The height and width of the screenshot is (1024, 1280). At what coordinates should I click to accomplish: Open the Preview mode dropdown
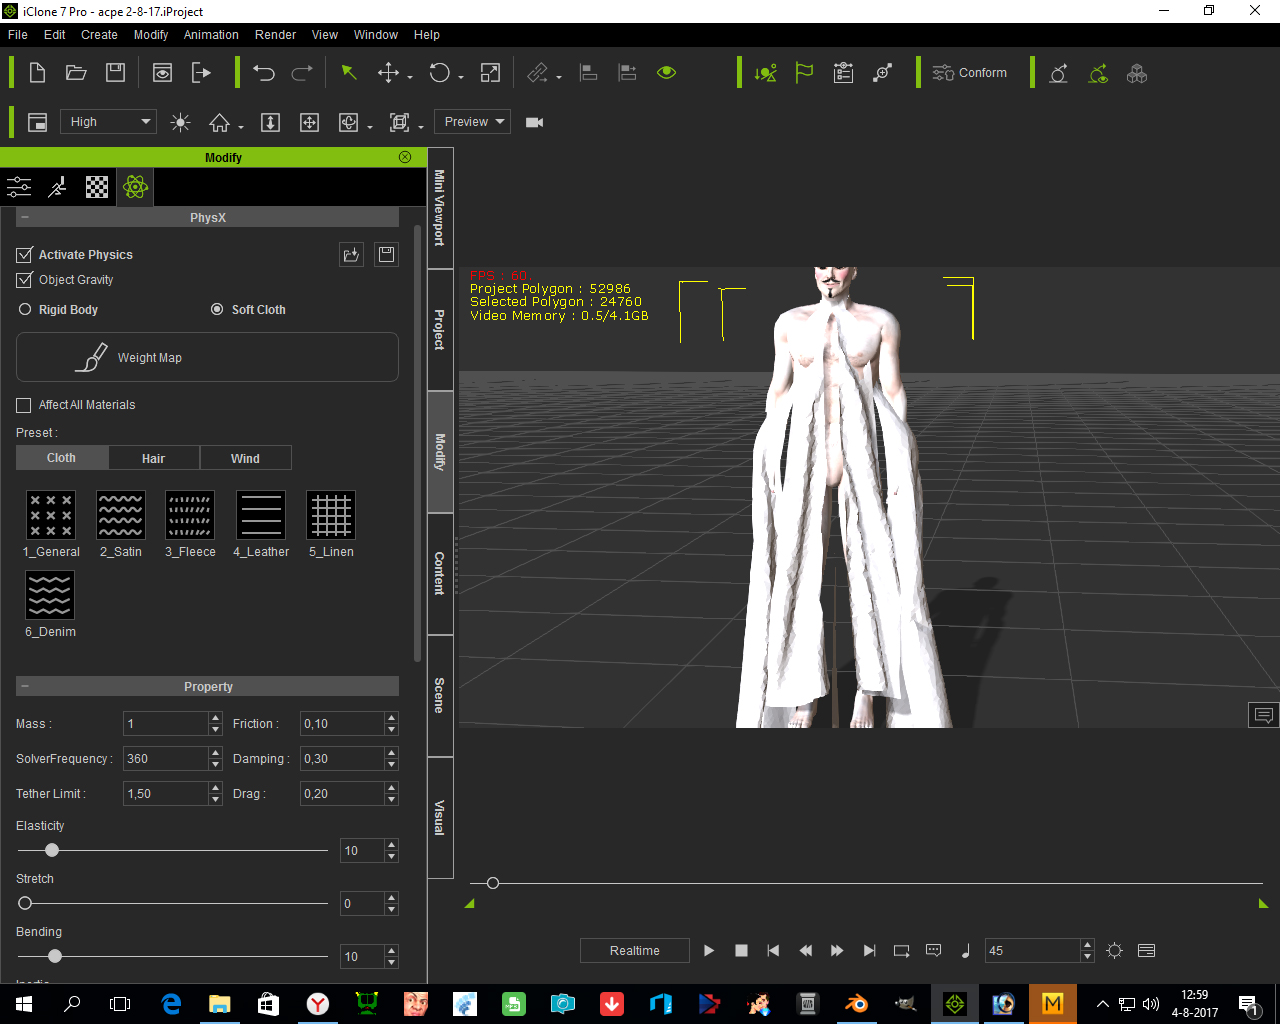point(474,122)
